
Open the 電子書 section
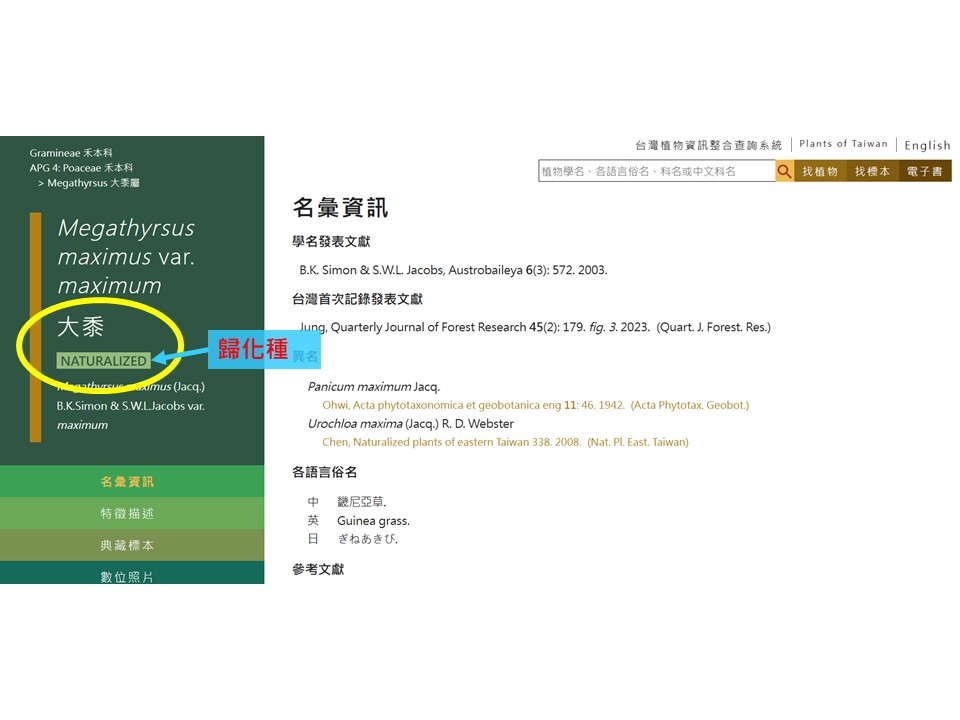click(x=925, y=171)
